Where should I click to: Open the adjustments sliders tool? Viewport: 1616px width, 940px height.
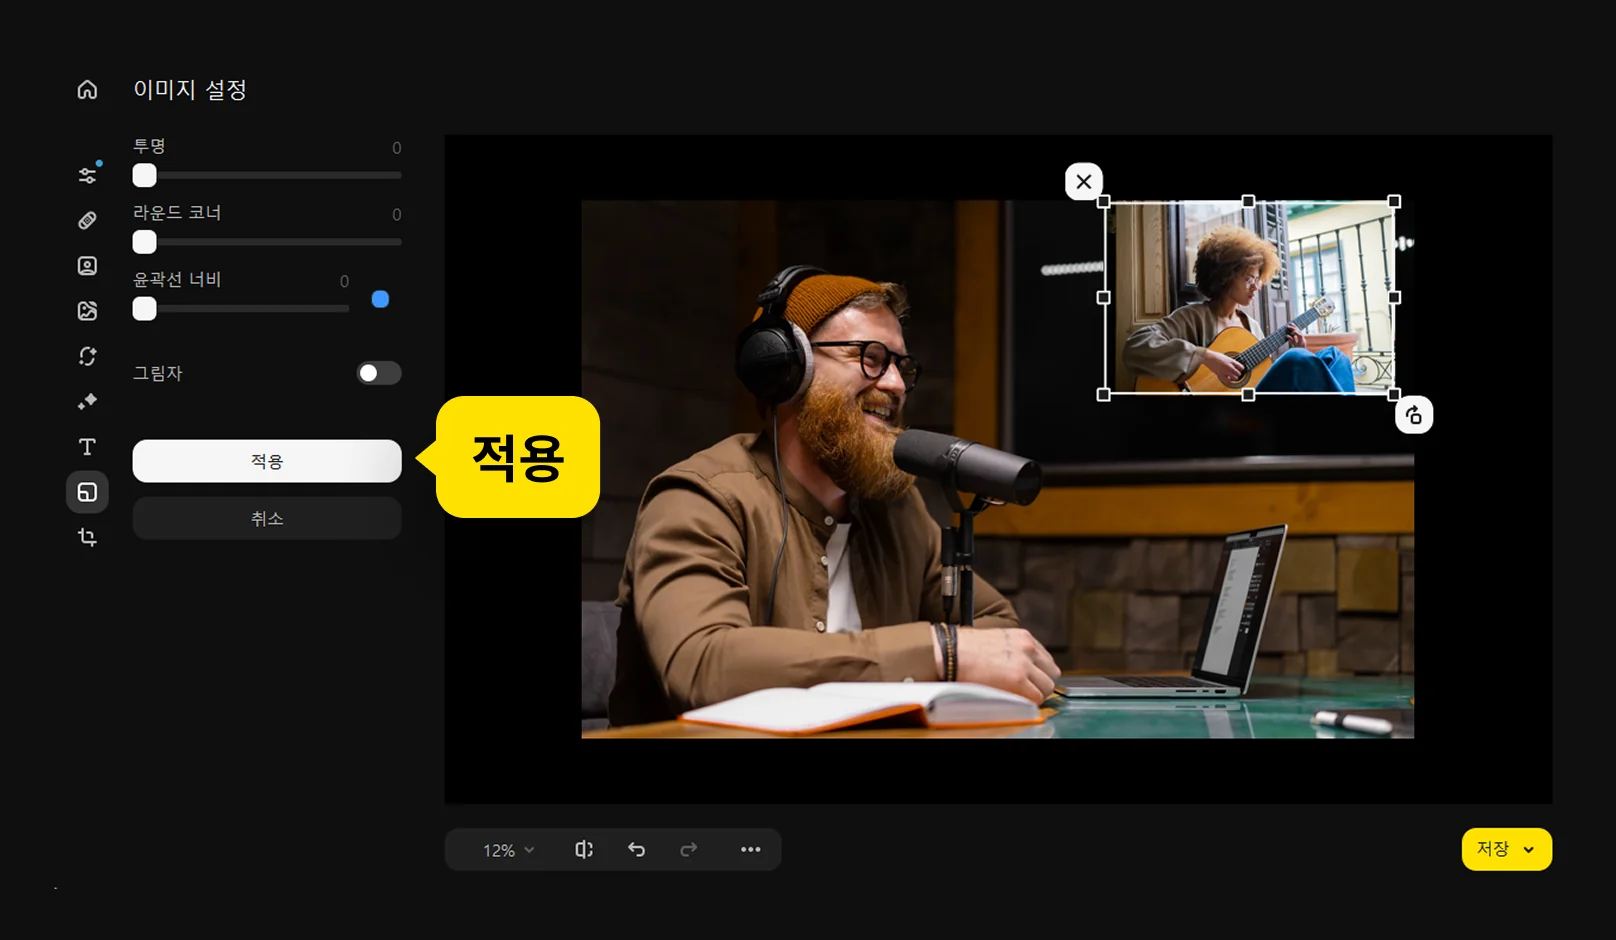pos(87,176)
